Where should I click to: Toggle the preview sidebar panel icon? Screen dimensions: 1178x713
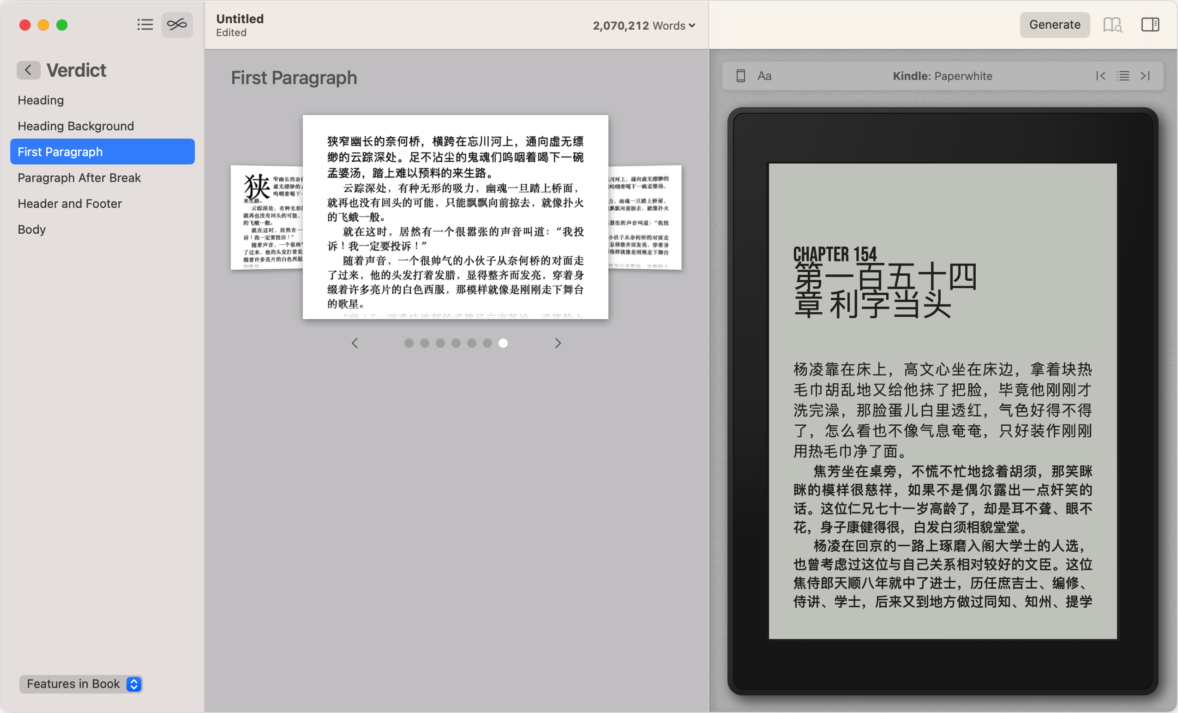1150,25
